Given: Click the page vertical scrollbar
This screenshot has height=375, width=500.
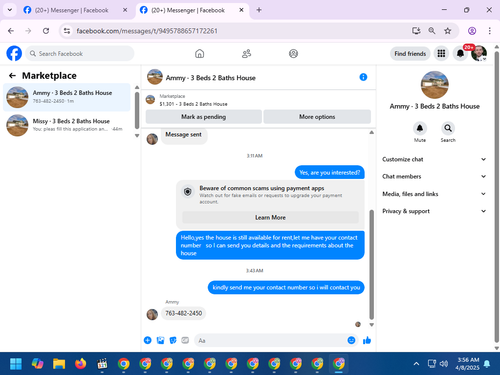Looking at the screenshot, I should click(496, 197).
